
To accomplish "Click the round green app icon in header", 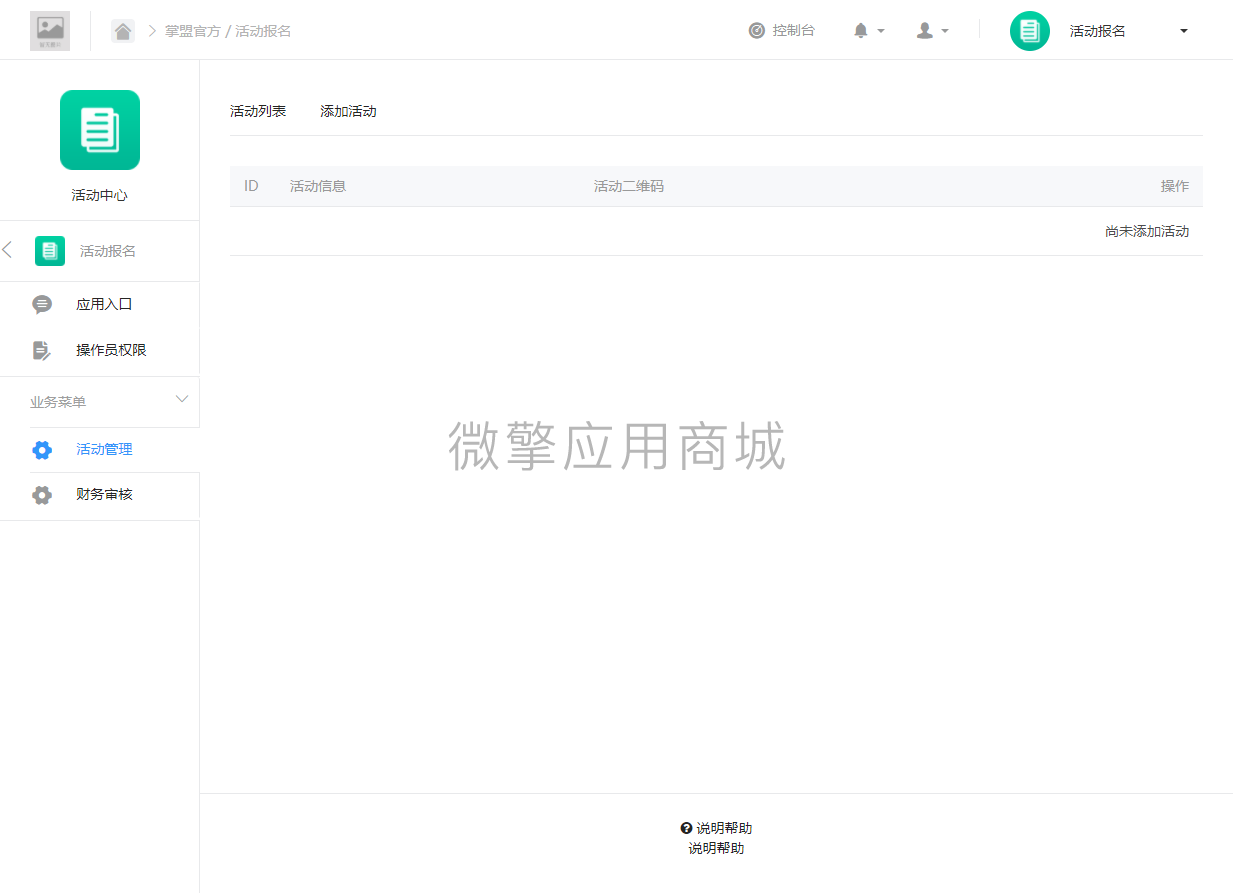I will (x=1030, y=31).
